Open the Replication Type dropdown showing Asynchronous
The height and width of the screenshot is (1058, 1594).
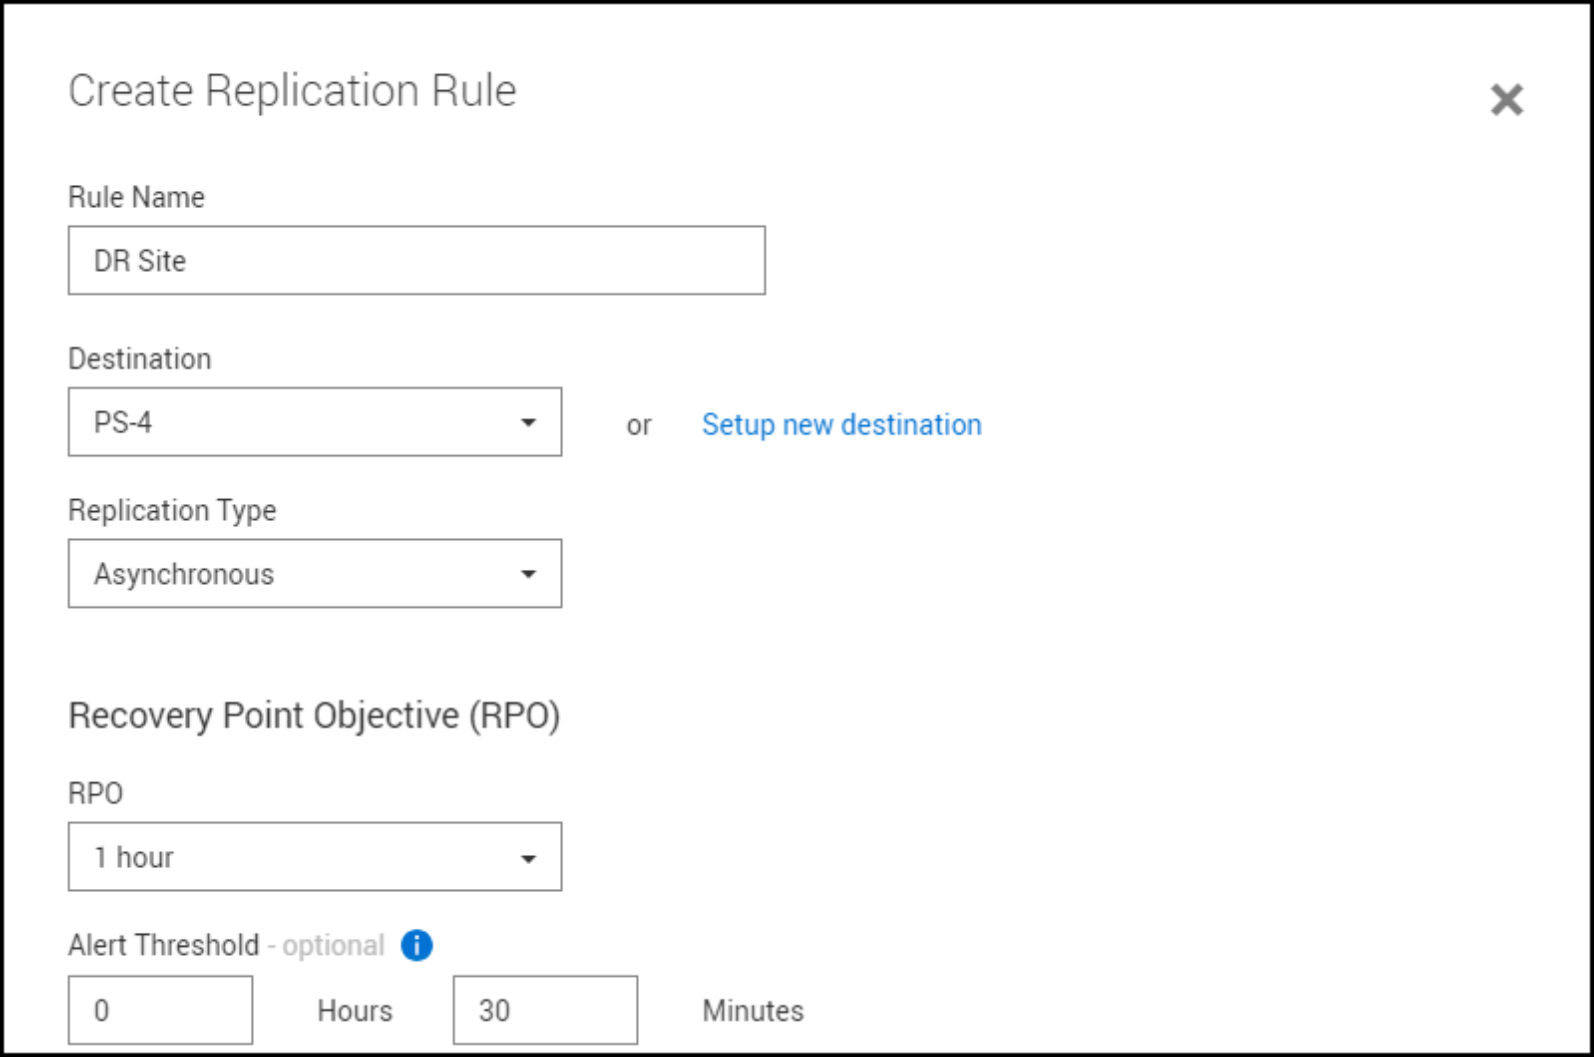pyautogui.click(x=315, y=574)
